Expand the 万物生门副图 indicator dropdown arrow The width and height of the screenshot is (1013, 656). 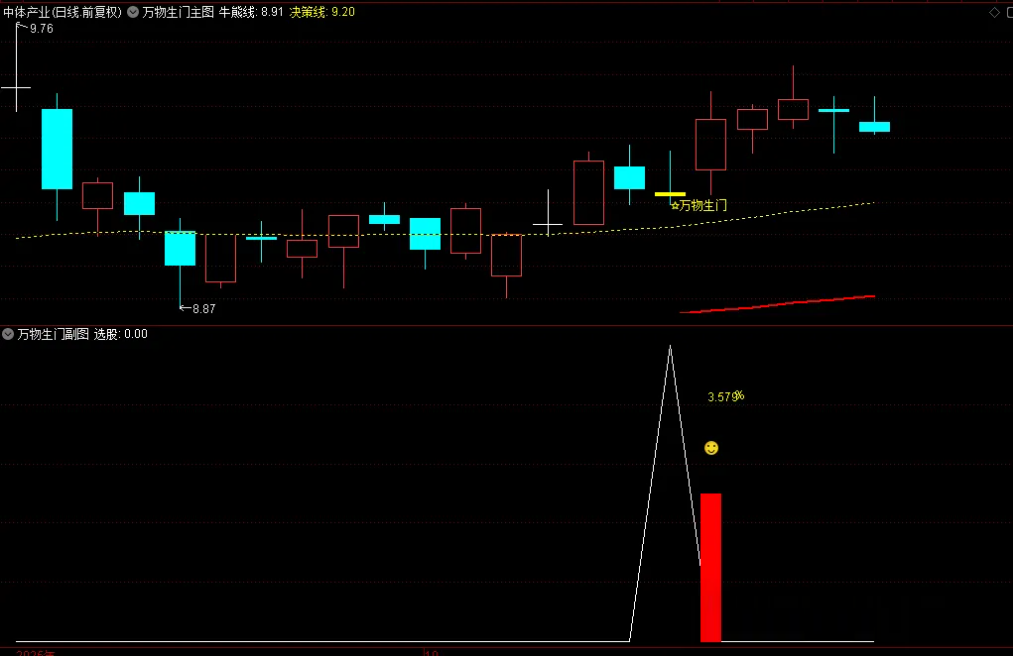(x=8, y=334)
